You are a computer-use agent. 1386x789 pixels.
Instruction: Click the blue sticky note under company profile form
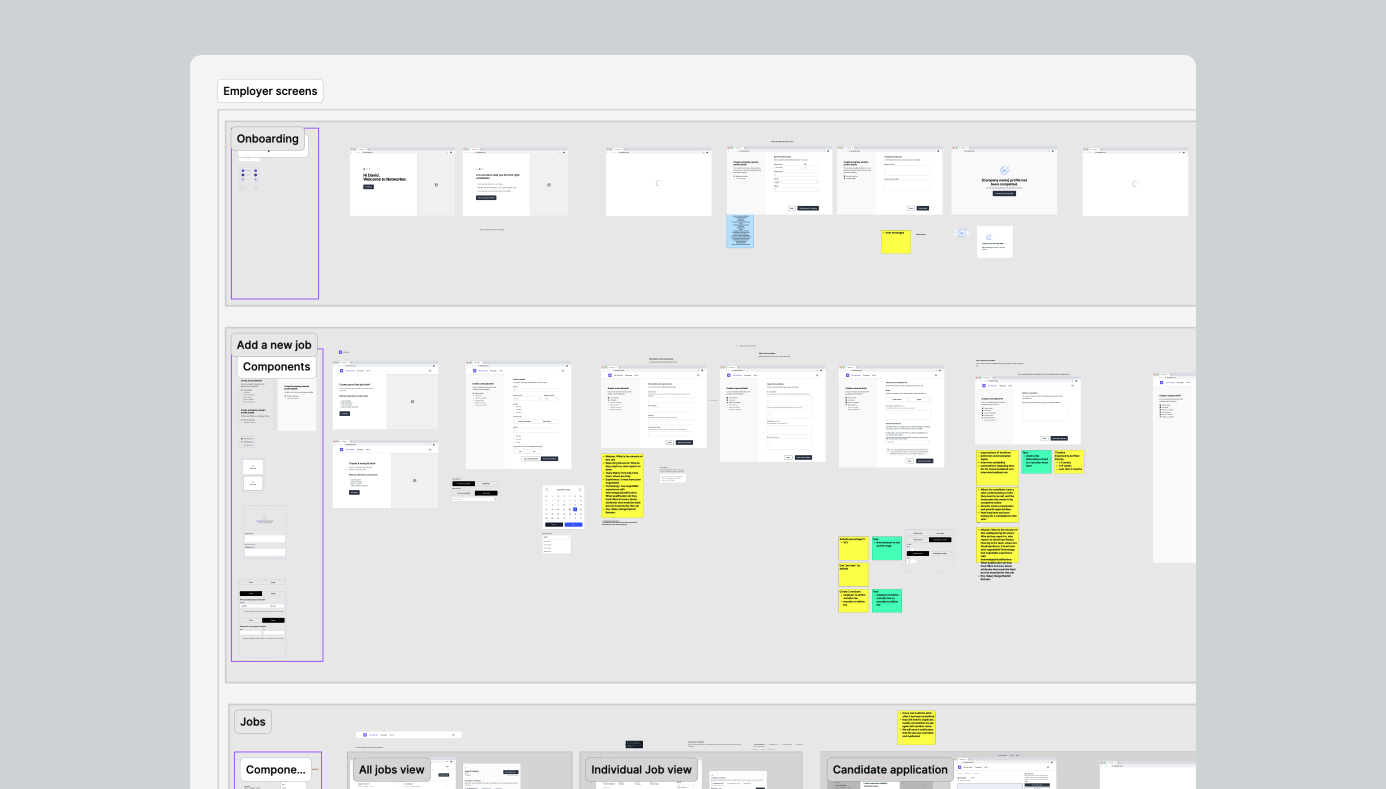(740, 231)
